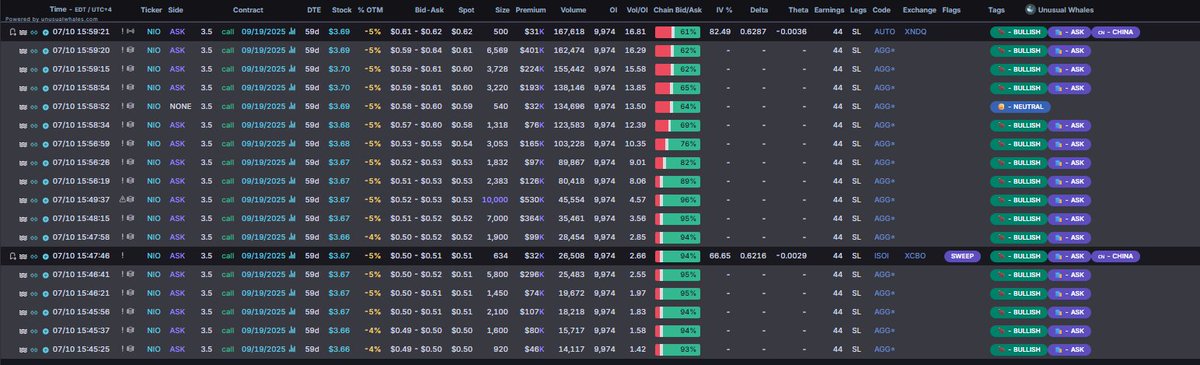1200x365 pixels.
Task: Click the plus icon on the 15:47:58 row
Action: [x=46, y=238]
